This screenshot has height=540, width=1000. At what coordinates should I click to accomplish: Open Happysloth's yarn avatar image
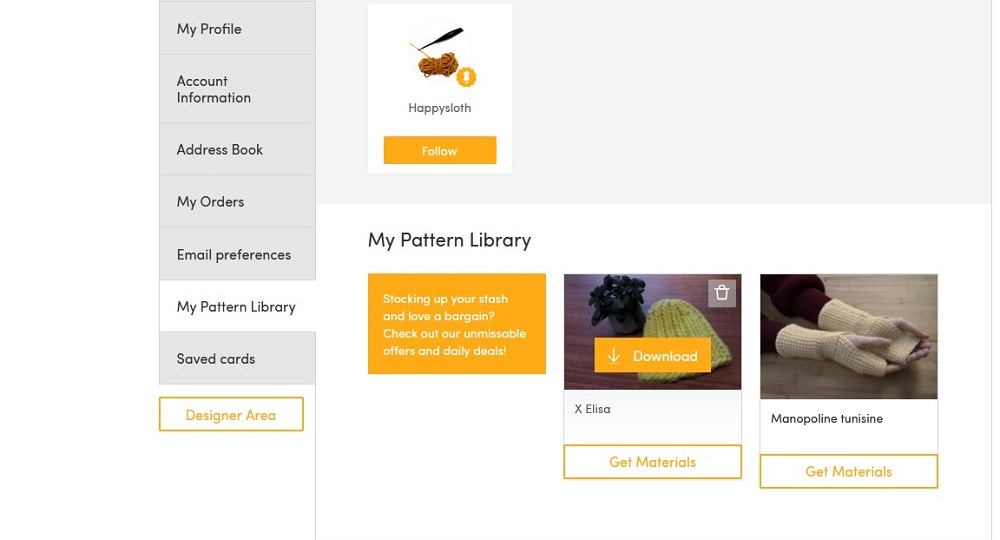[440, 53]
